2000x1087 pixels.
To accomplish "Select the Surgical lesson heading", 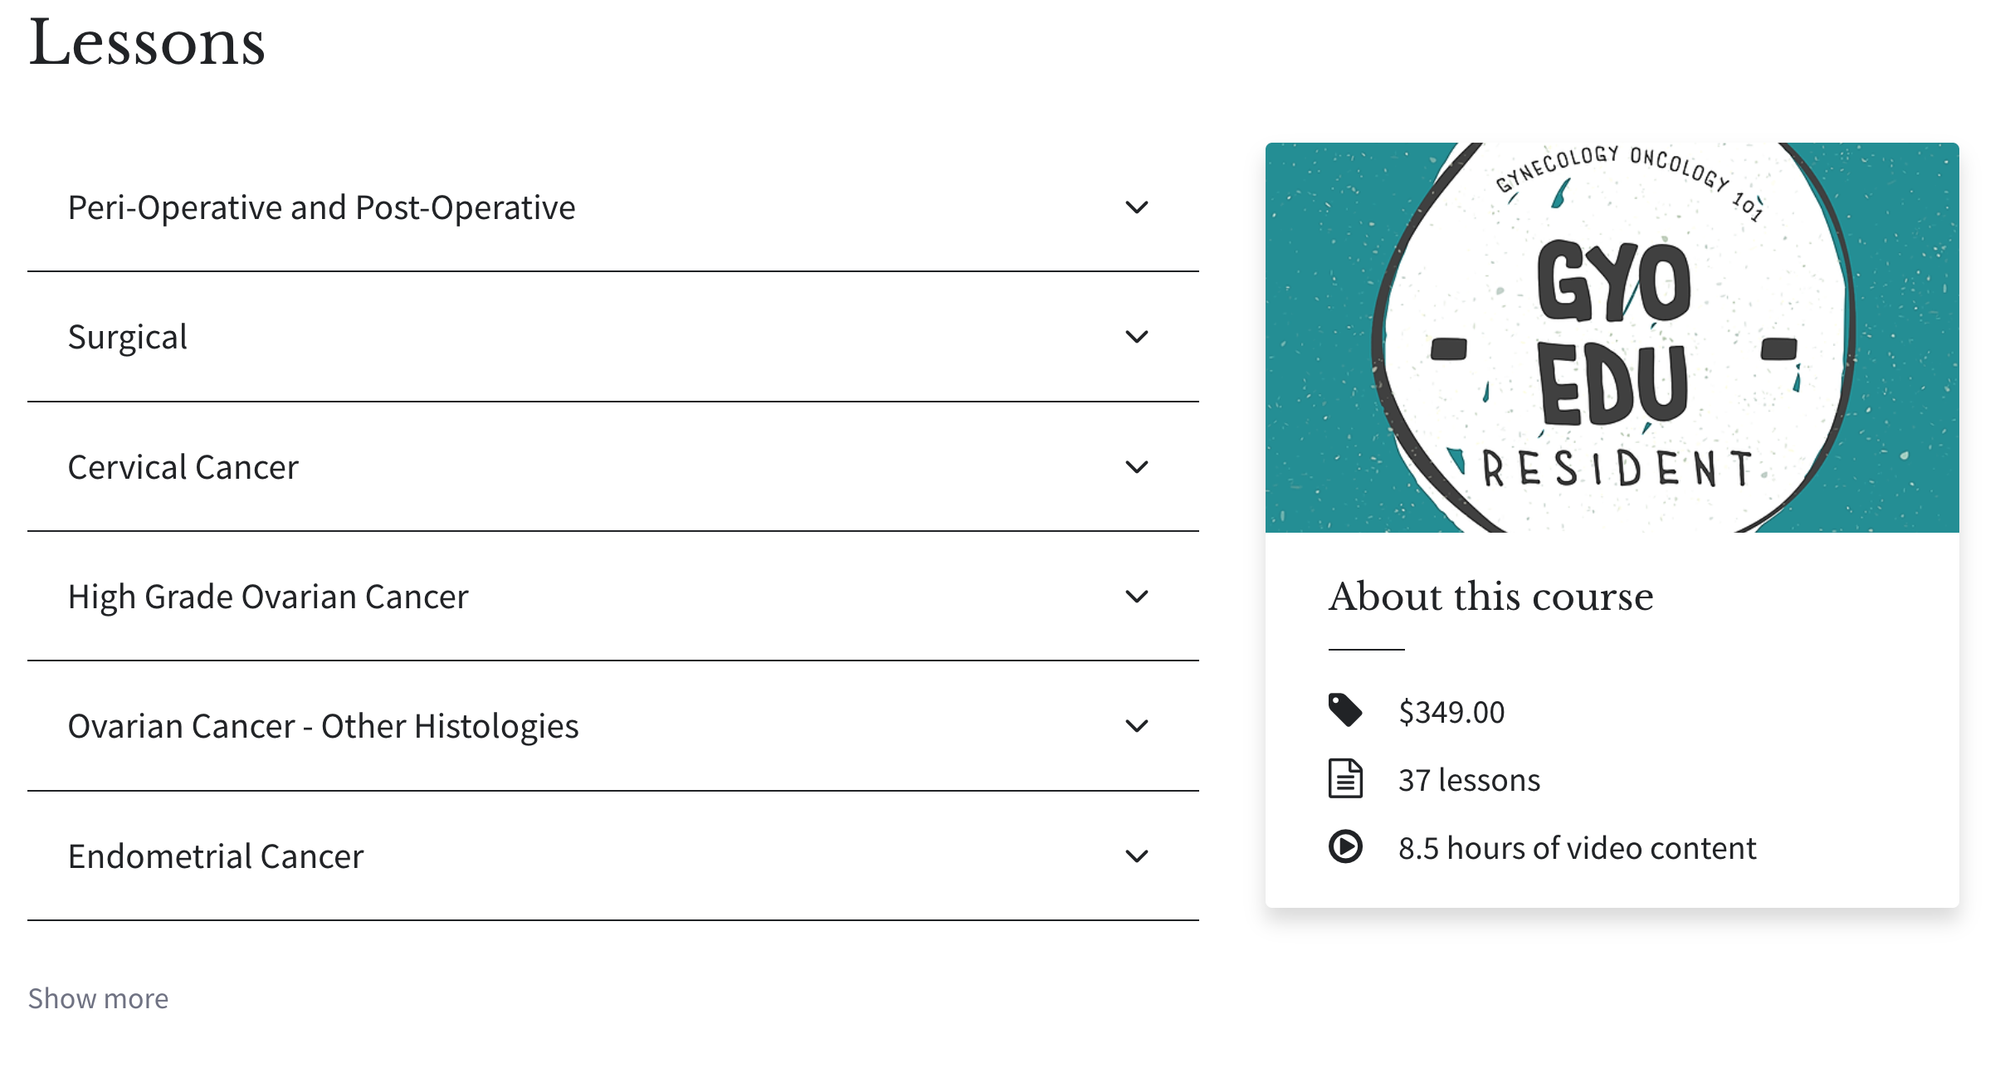I will pos(127,337).
